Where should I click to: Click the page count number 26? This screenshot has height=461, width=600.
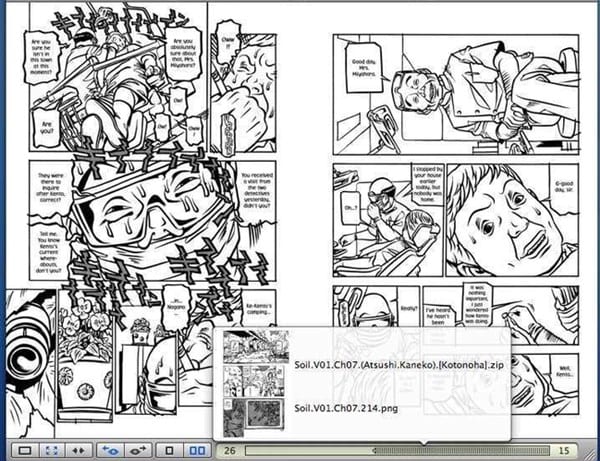pyautogui.click(x=230, y=451)
